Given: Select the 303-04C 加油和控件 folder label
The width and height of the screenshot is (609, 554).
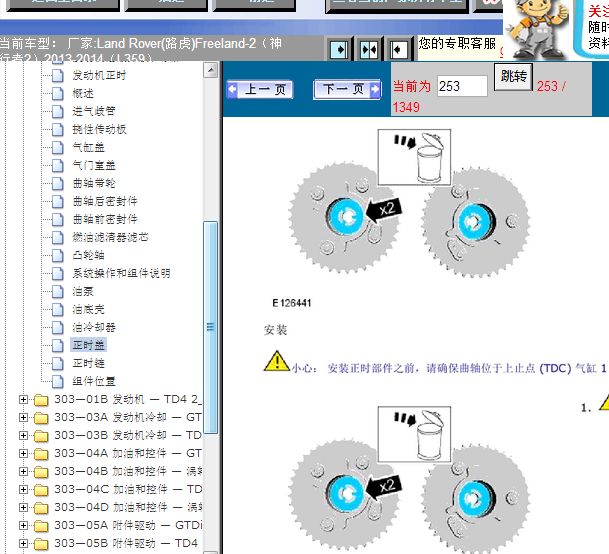Looking at the screenshot, I should click(128, 489).
